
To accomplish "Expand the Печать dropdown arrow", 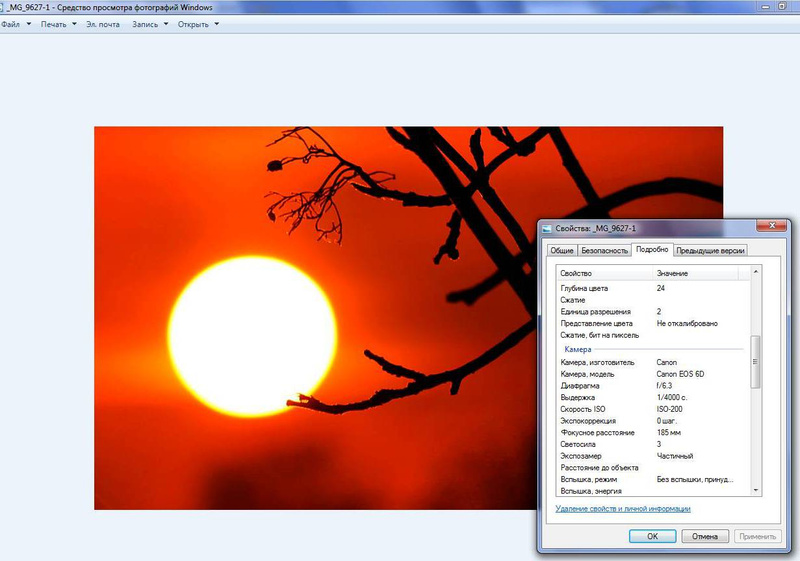I will click(74, 24).
